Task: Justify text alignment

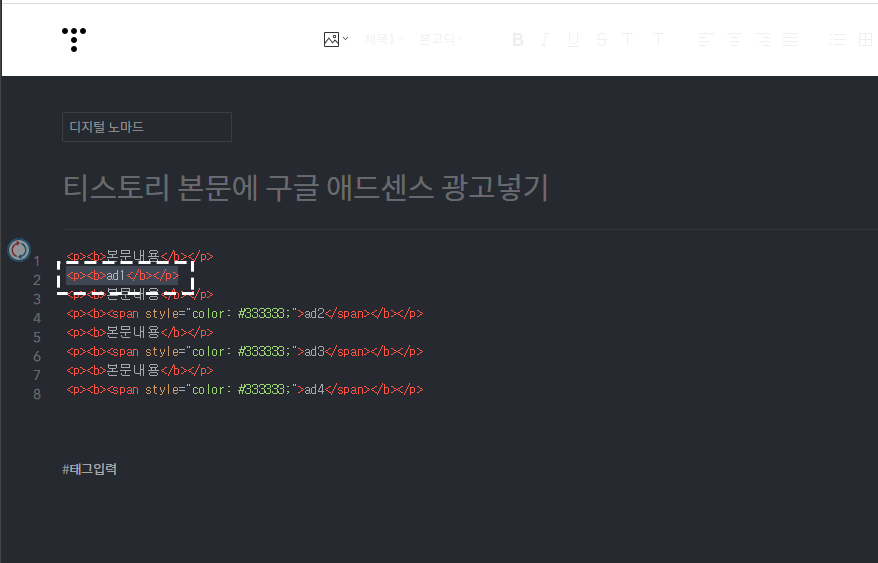Action: click(791, 39)
